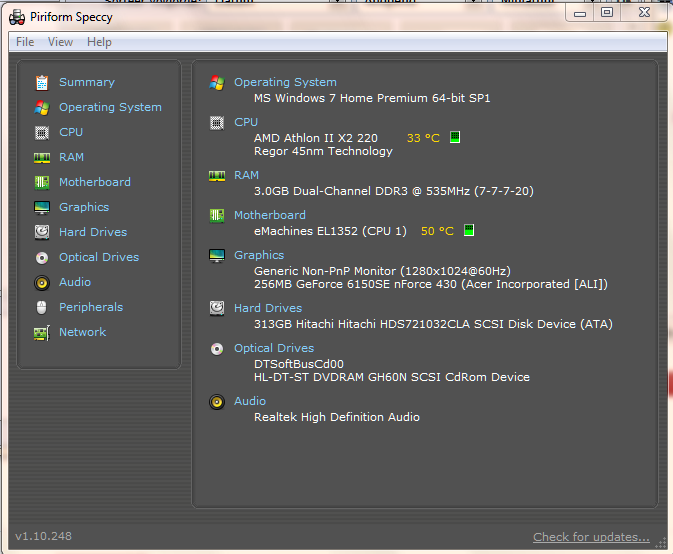Screen dimensions: 673x554
Task: Open Audio section from sidebar
Action: point(75,282)
